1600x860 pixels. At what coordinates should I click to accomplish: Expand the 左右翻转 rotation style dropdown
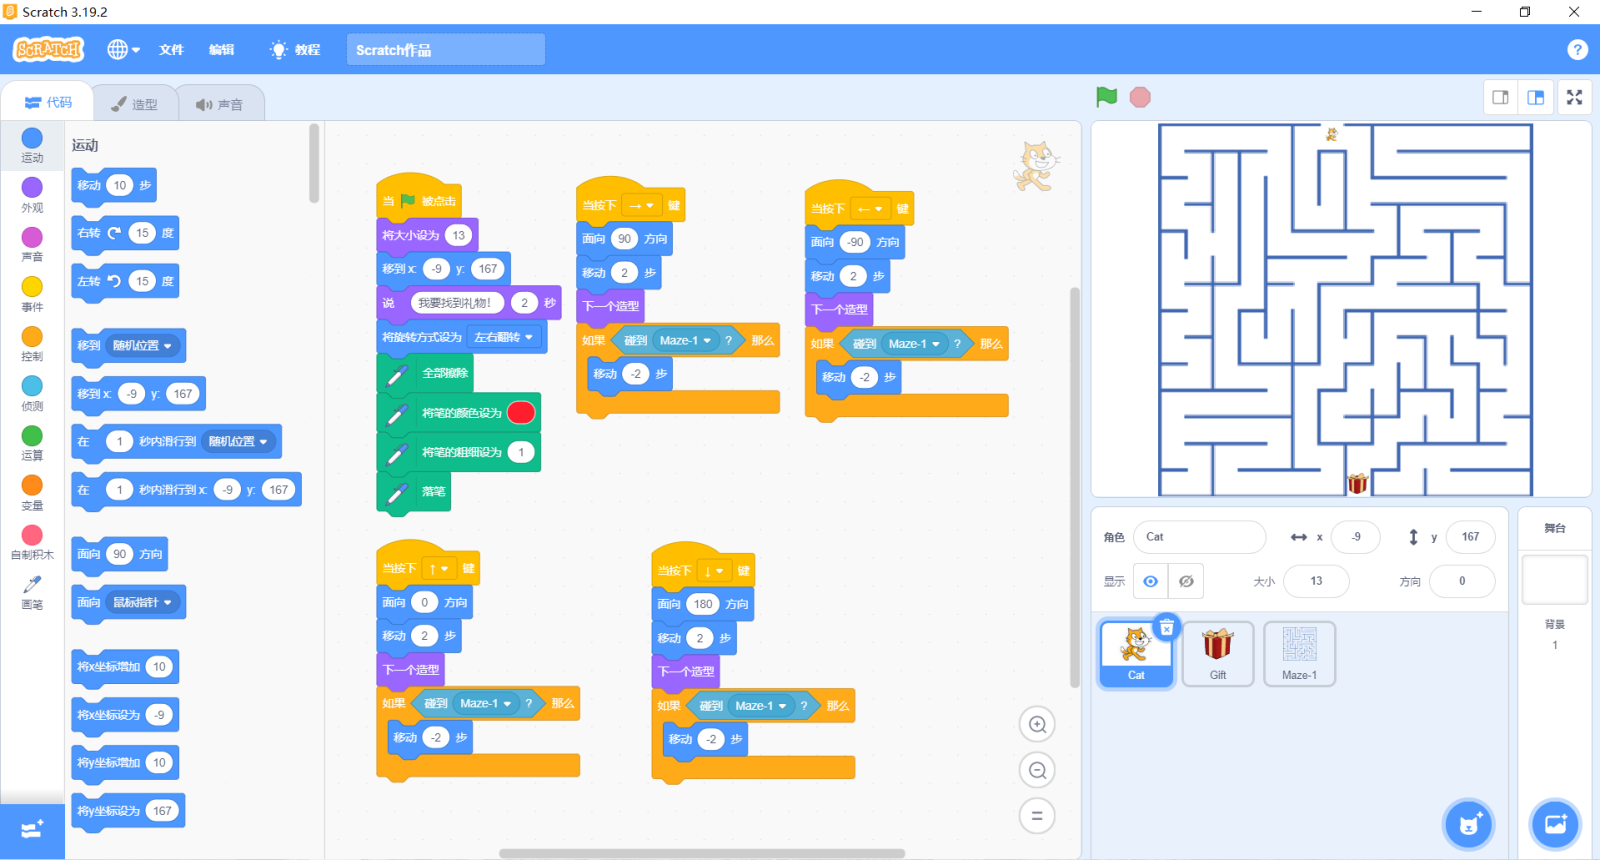(x=504, y=337)
